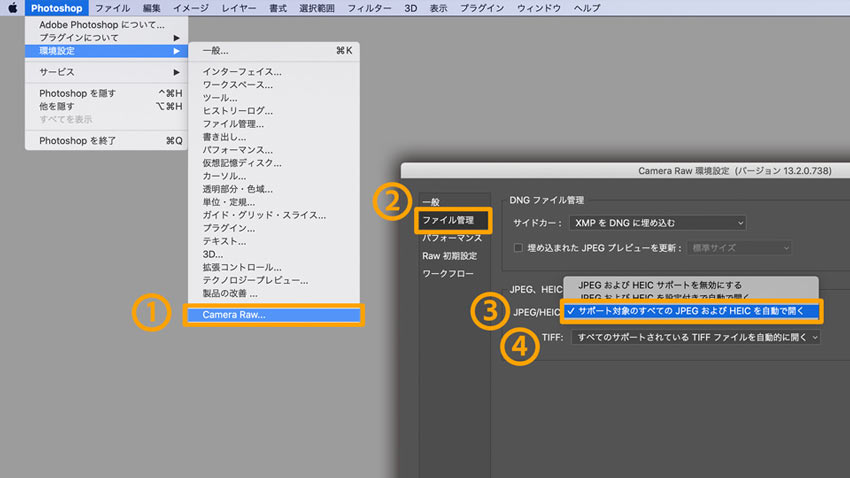Open Camera Raw... preferences
Screen dimensions: 850x478
(274, 315)
